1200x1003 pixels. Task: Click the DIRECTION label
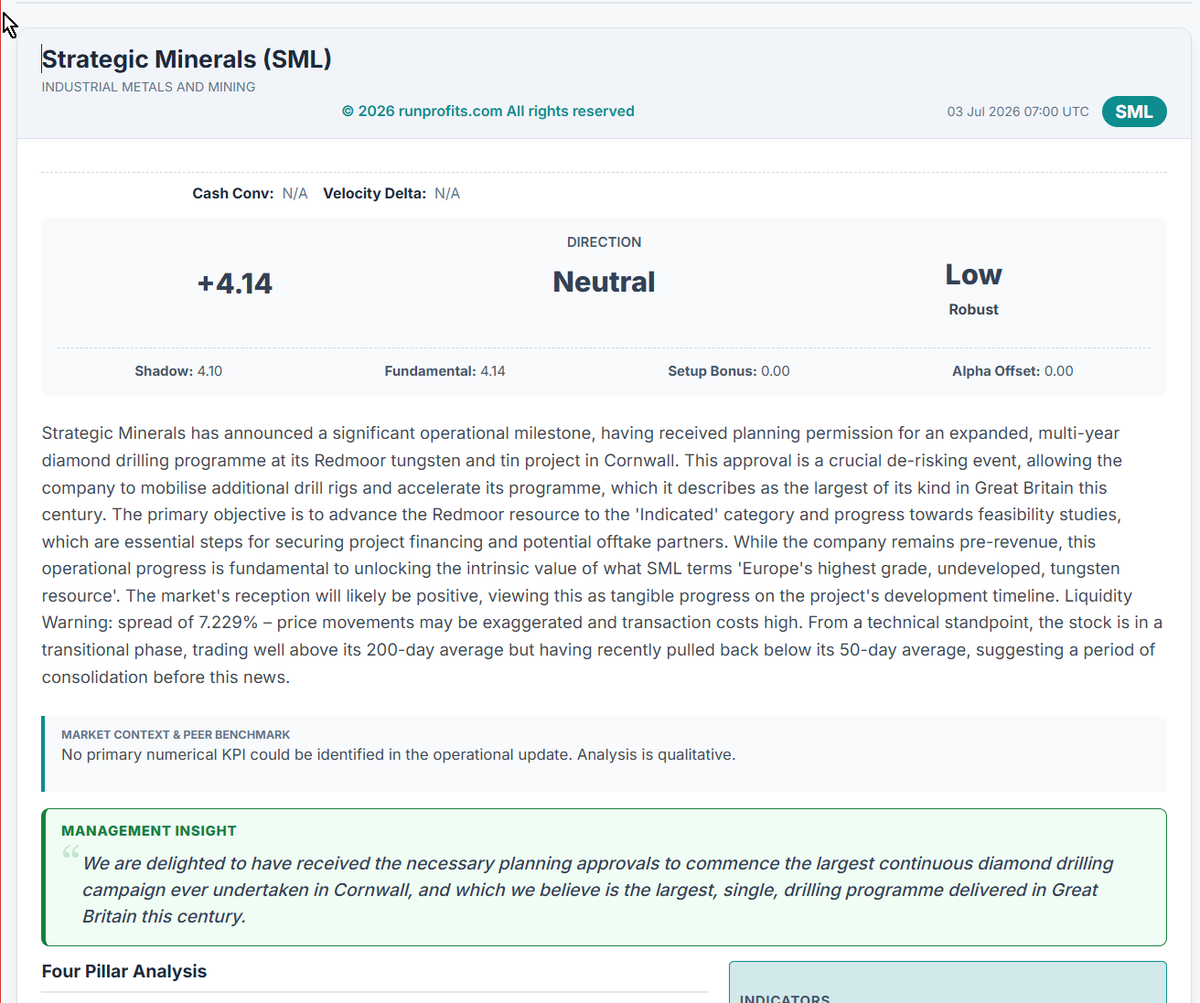(604, 242)
